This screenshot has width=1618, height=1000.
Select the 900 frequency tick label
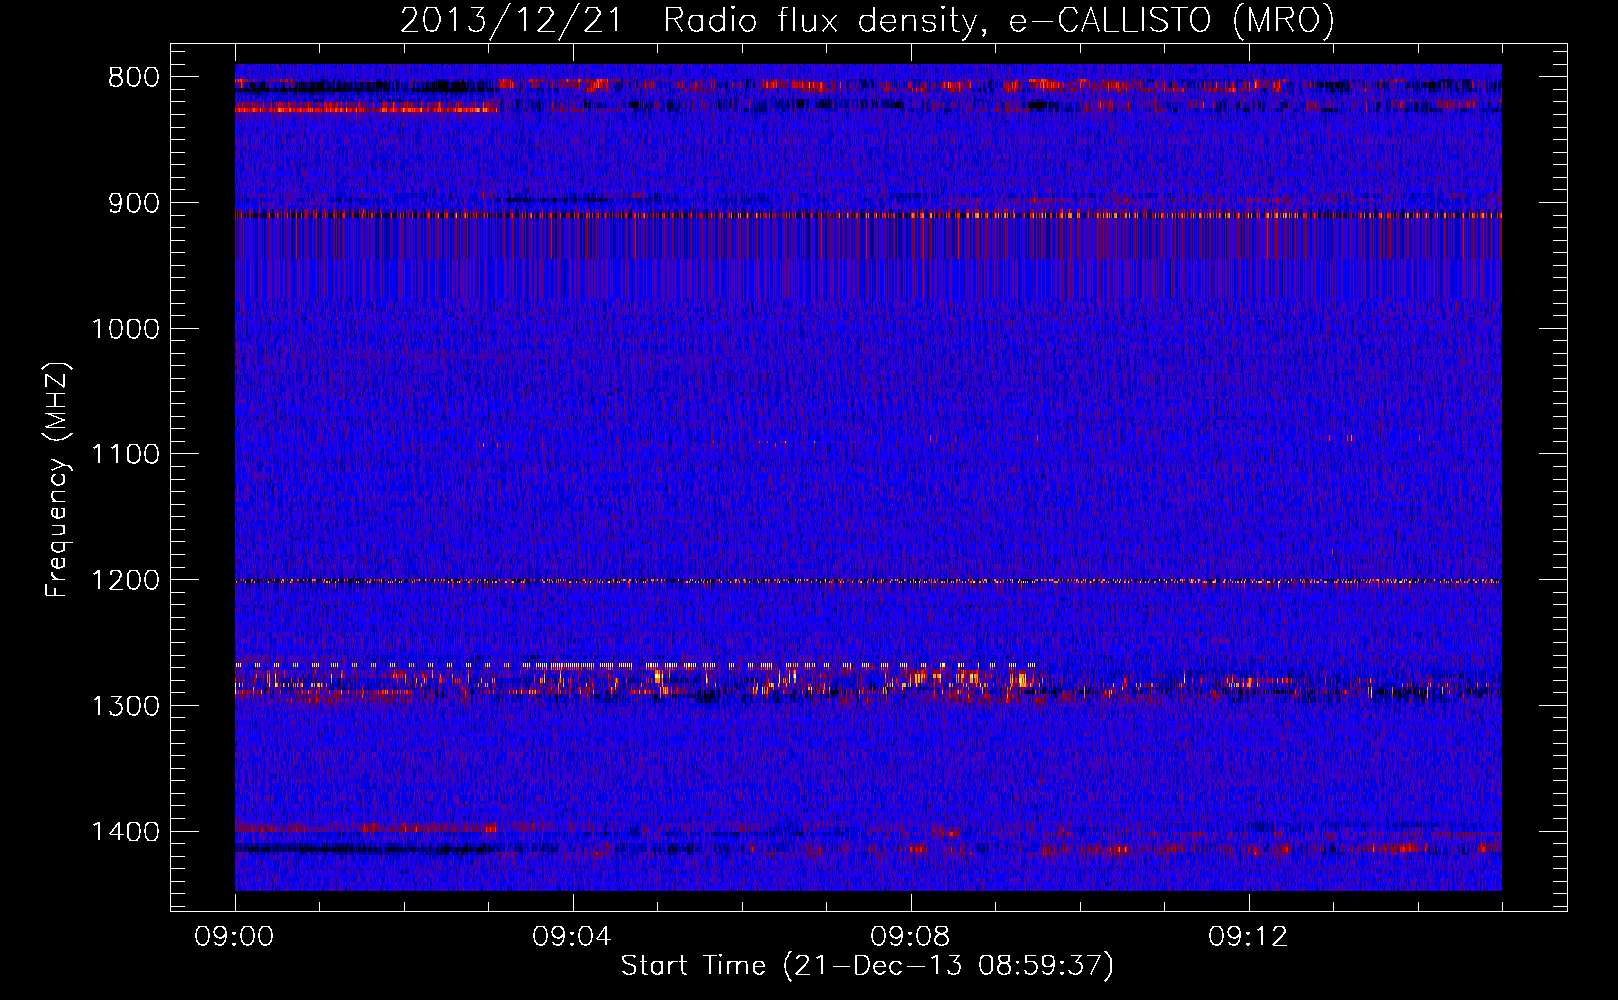pos(133,203)
